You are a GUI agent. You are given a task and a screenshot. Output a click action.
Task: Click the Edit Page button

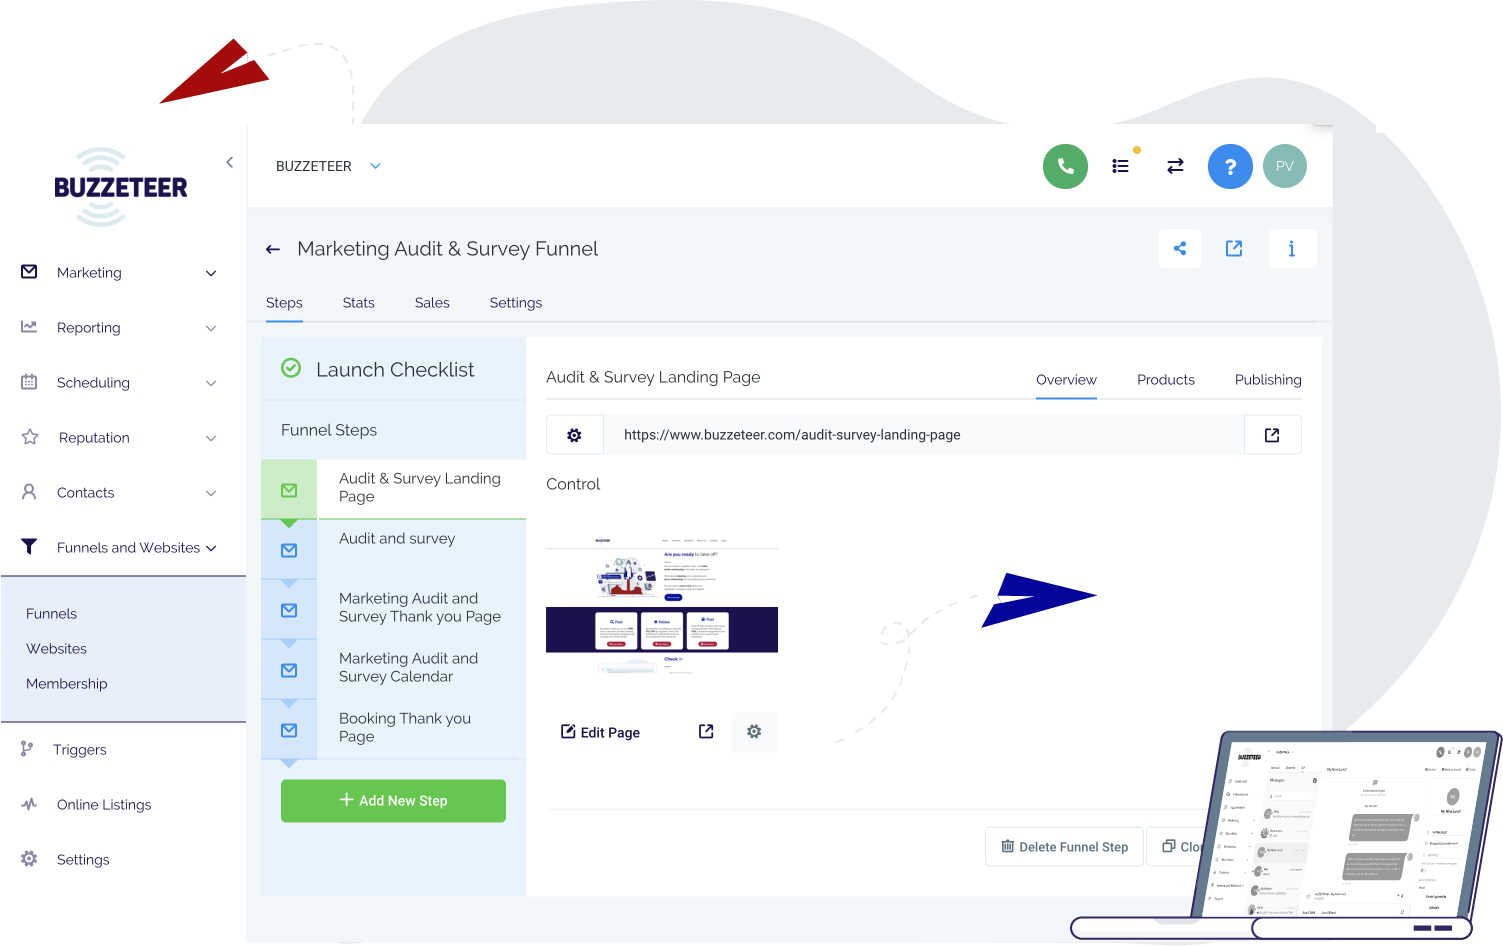click(x=600, y=732)
